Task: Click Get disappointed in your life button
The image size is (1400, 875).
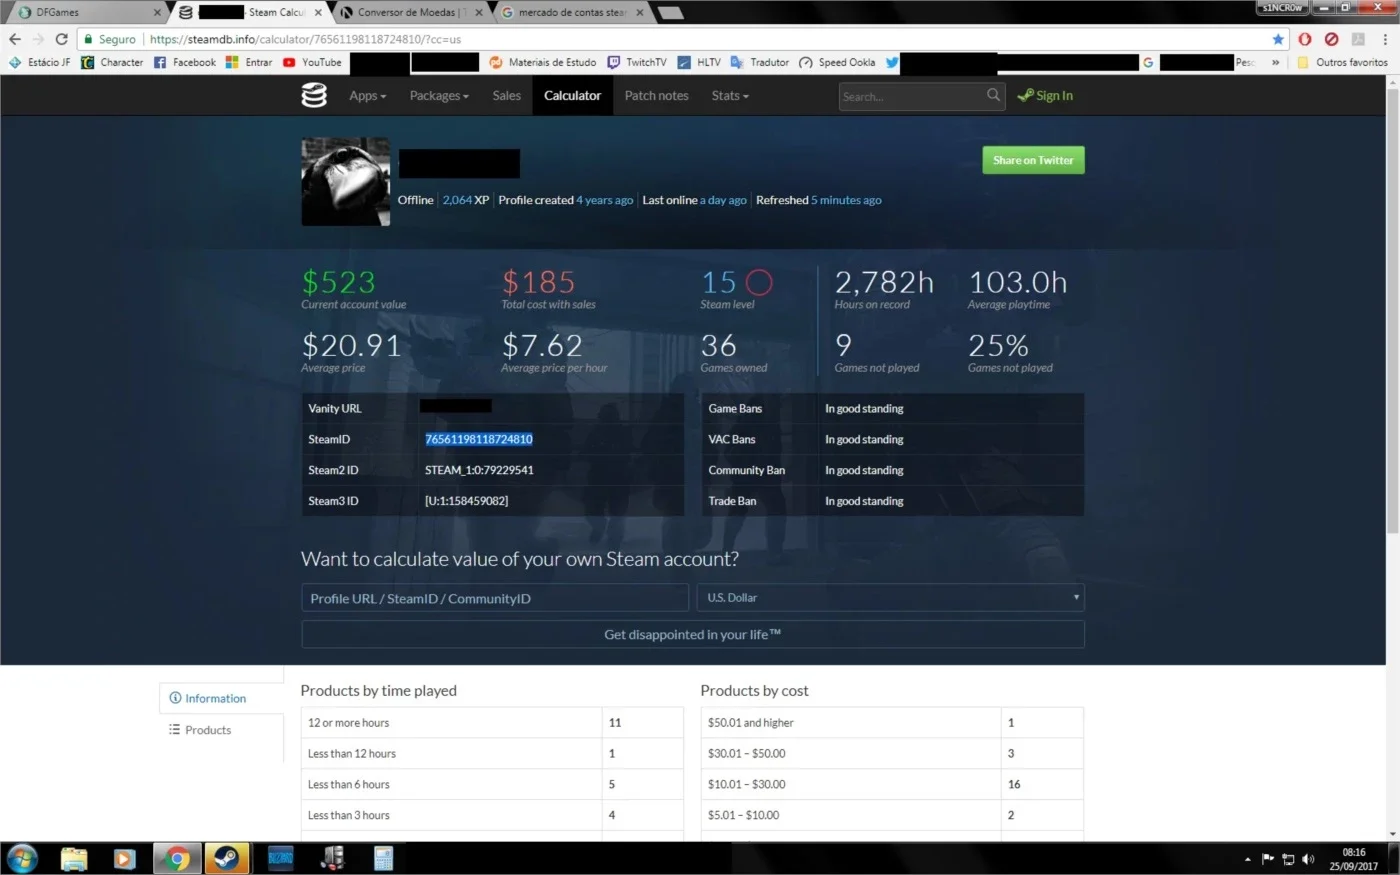Action: coord(692,635)
